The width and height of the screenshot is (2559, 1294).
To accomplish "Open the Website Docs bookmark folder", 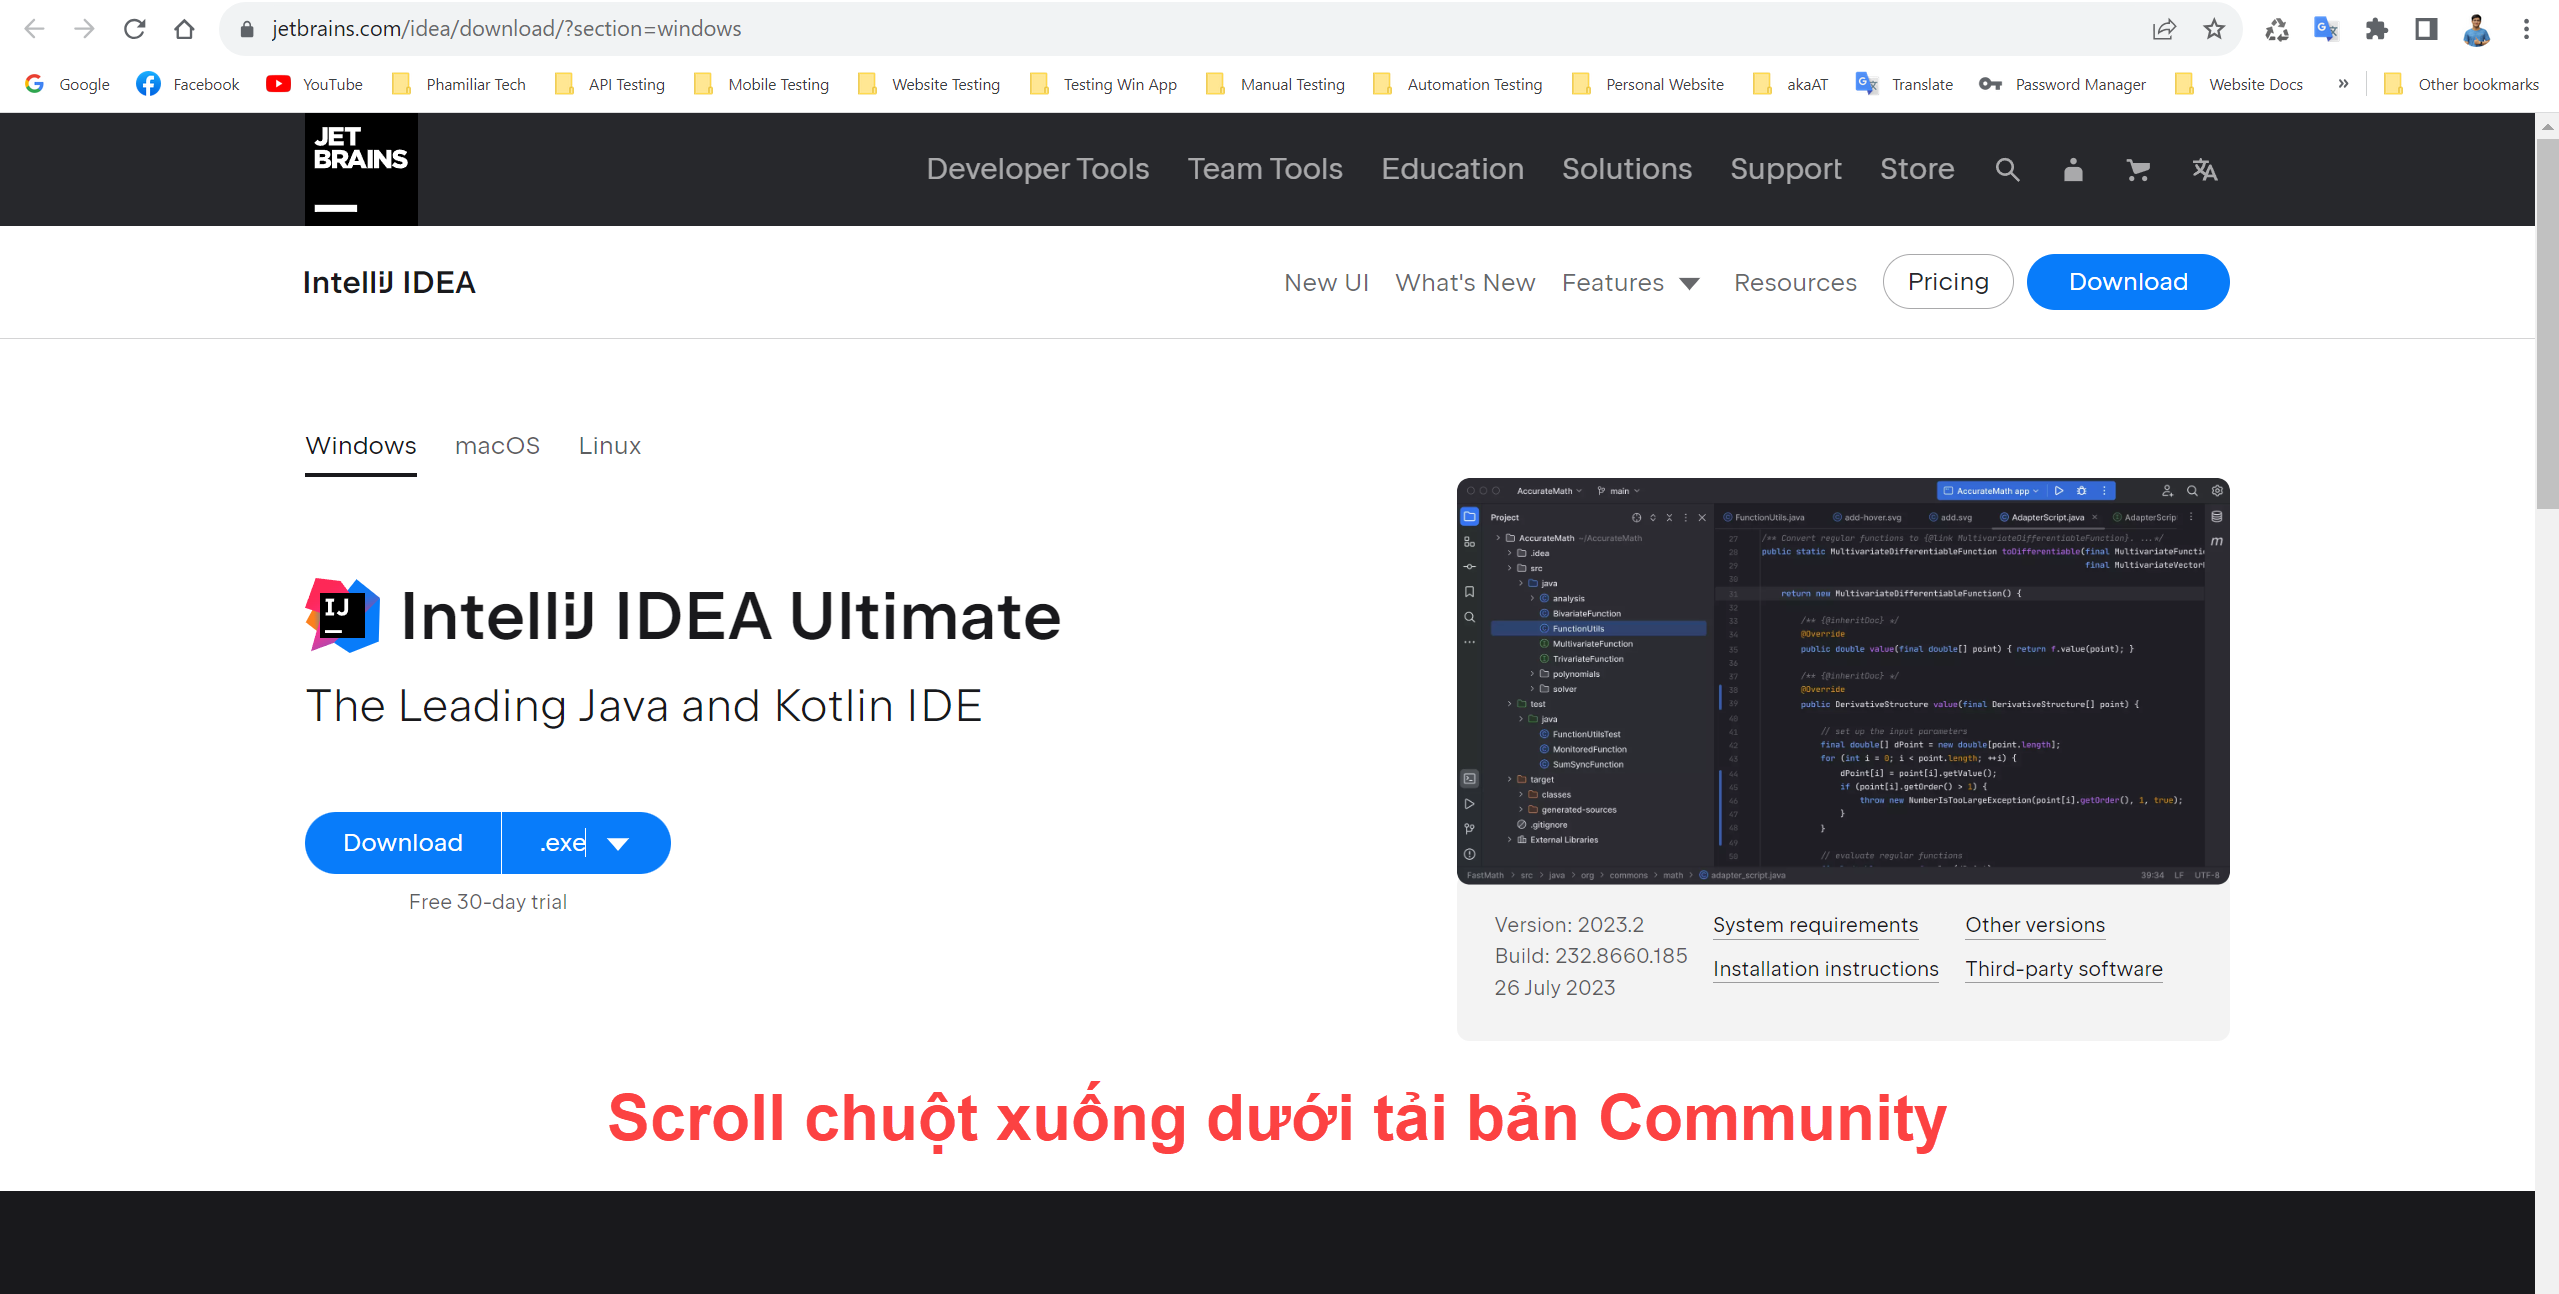I will 2239,84.
